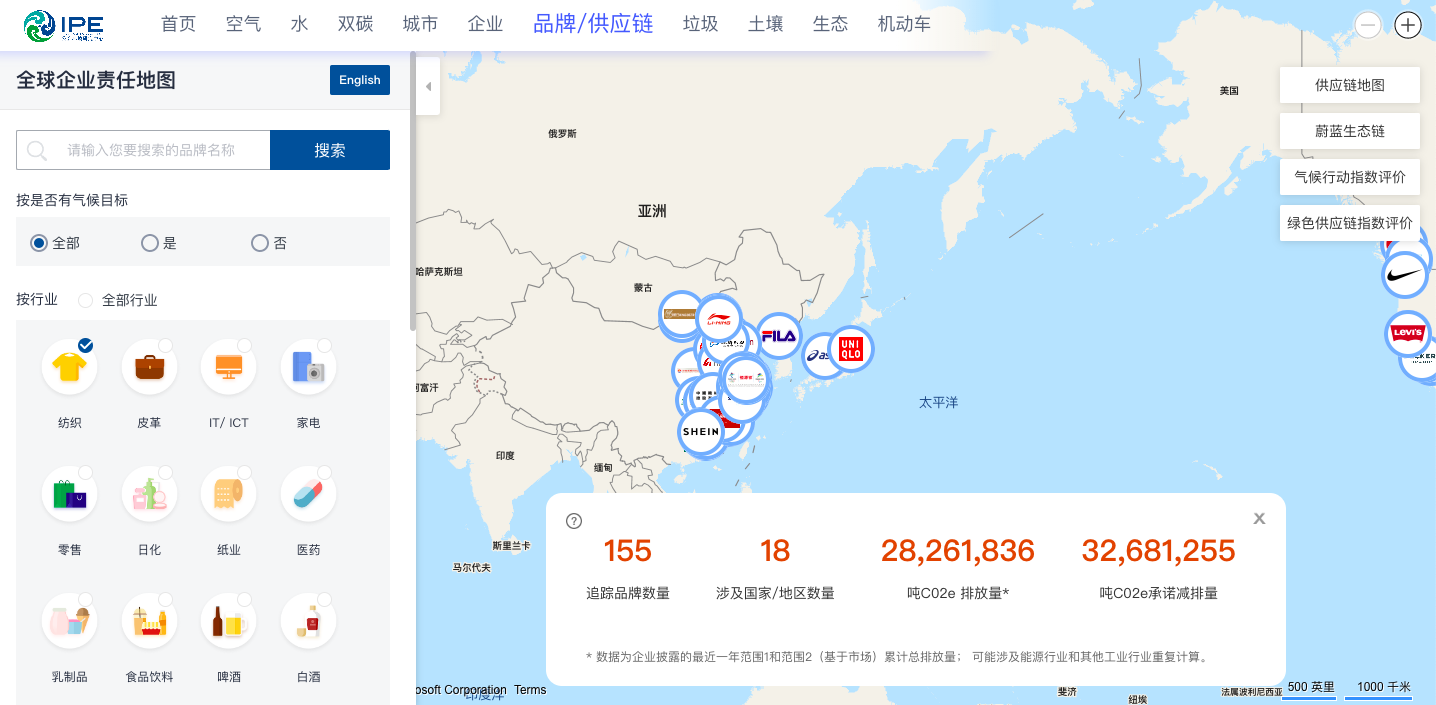Viewport: 1436px width, 705px height.
Task: Open the 供应链地图 supply chain map
Action: click(x=1350, y=85)
